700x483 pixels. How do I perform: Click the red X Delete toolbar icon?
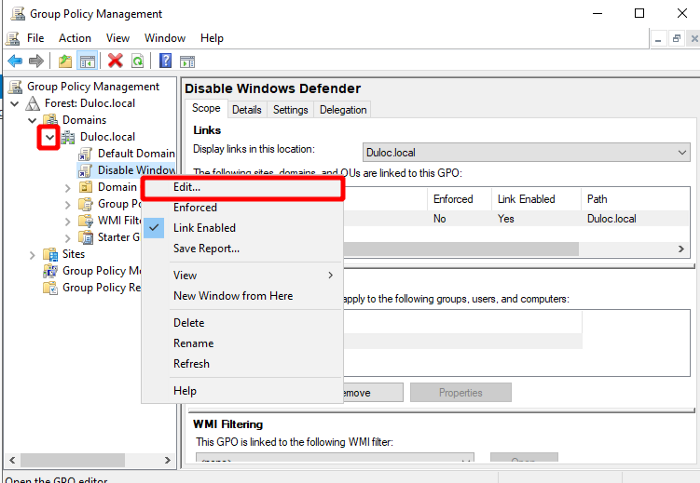tap(115, 61)
